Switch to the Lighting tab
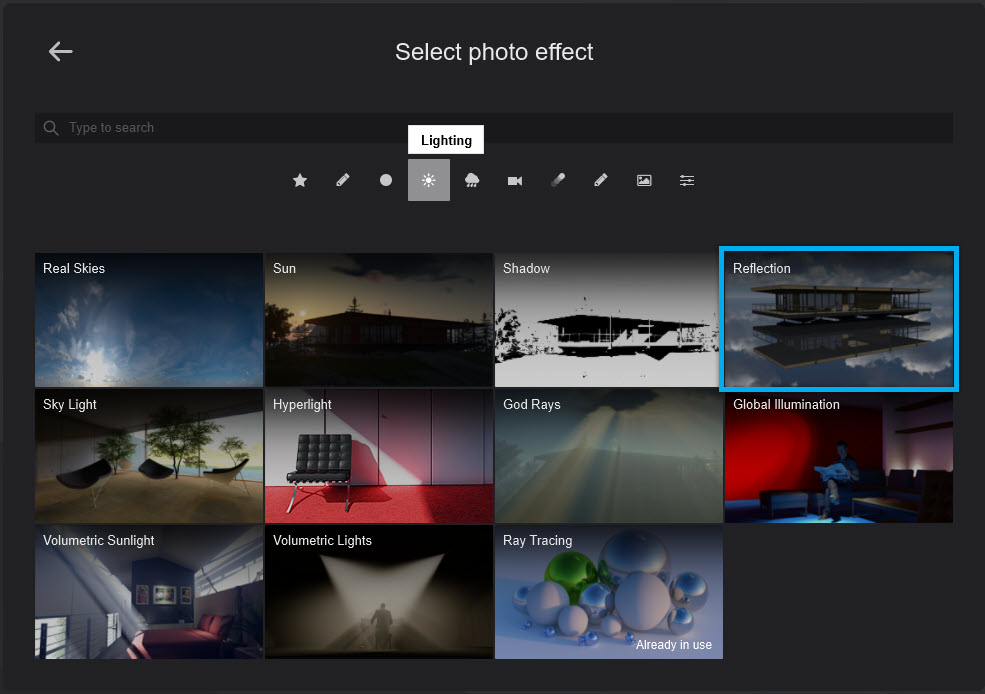 point(445,139)
